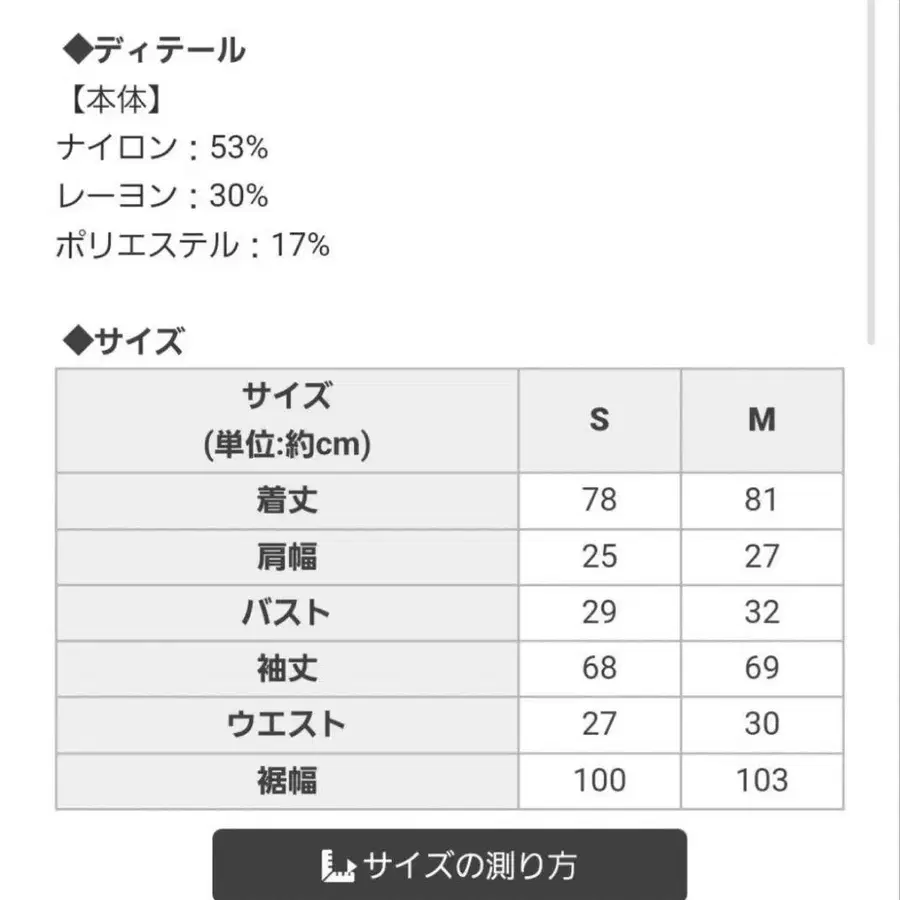Screen dimensions: 900x900
Task: Click the レーヨン：30% material line
Action: pos(163,196)
